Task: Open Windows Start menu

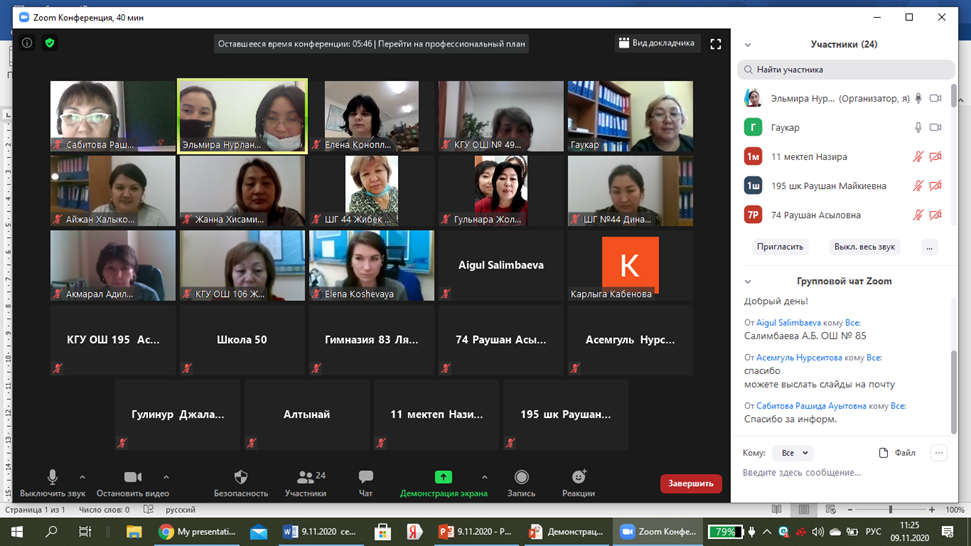Action: (17, 532)
